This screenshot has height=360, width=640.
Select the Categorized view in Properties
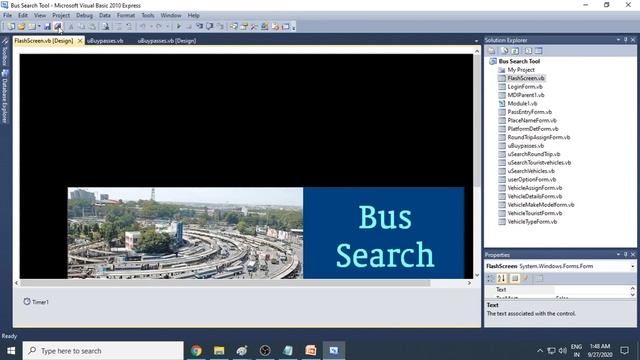[x=491, y=278]
